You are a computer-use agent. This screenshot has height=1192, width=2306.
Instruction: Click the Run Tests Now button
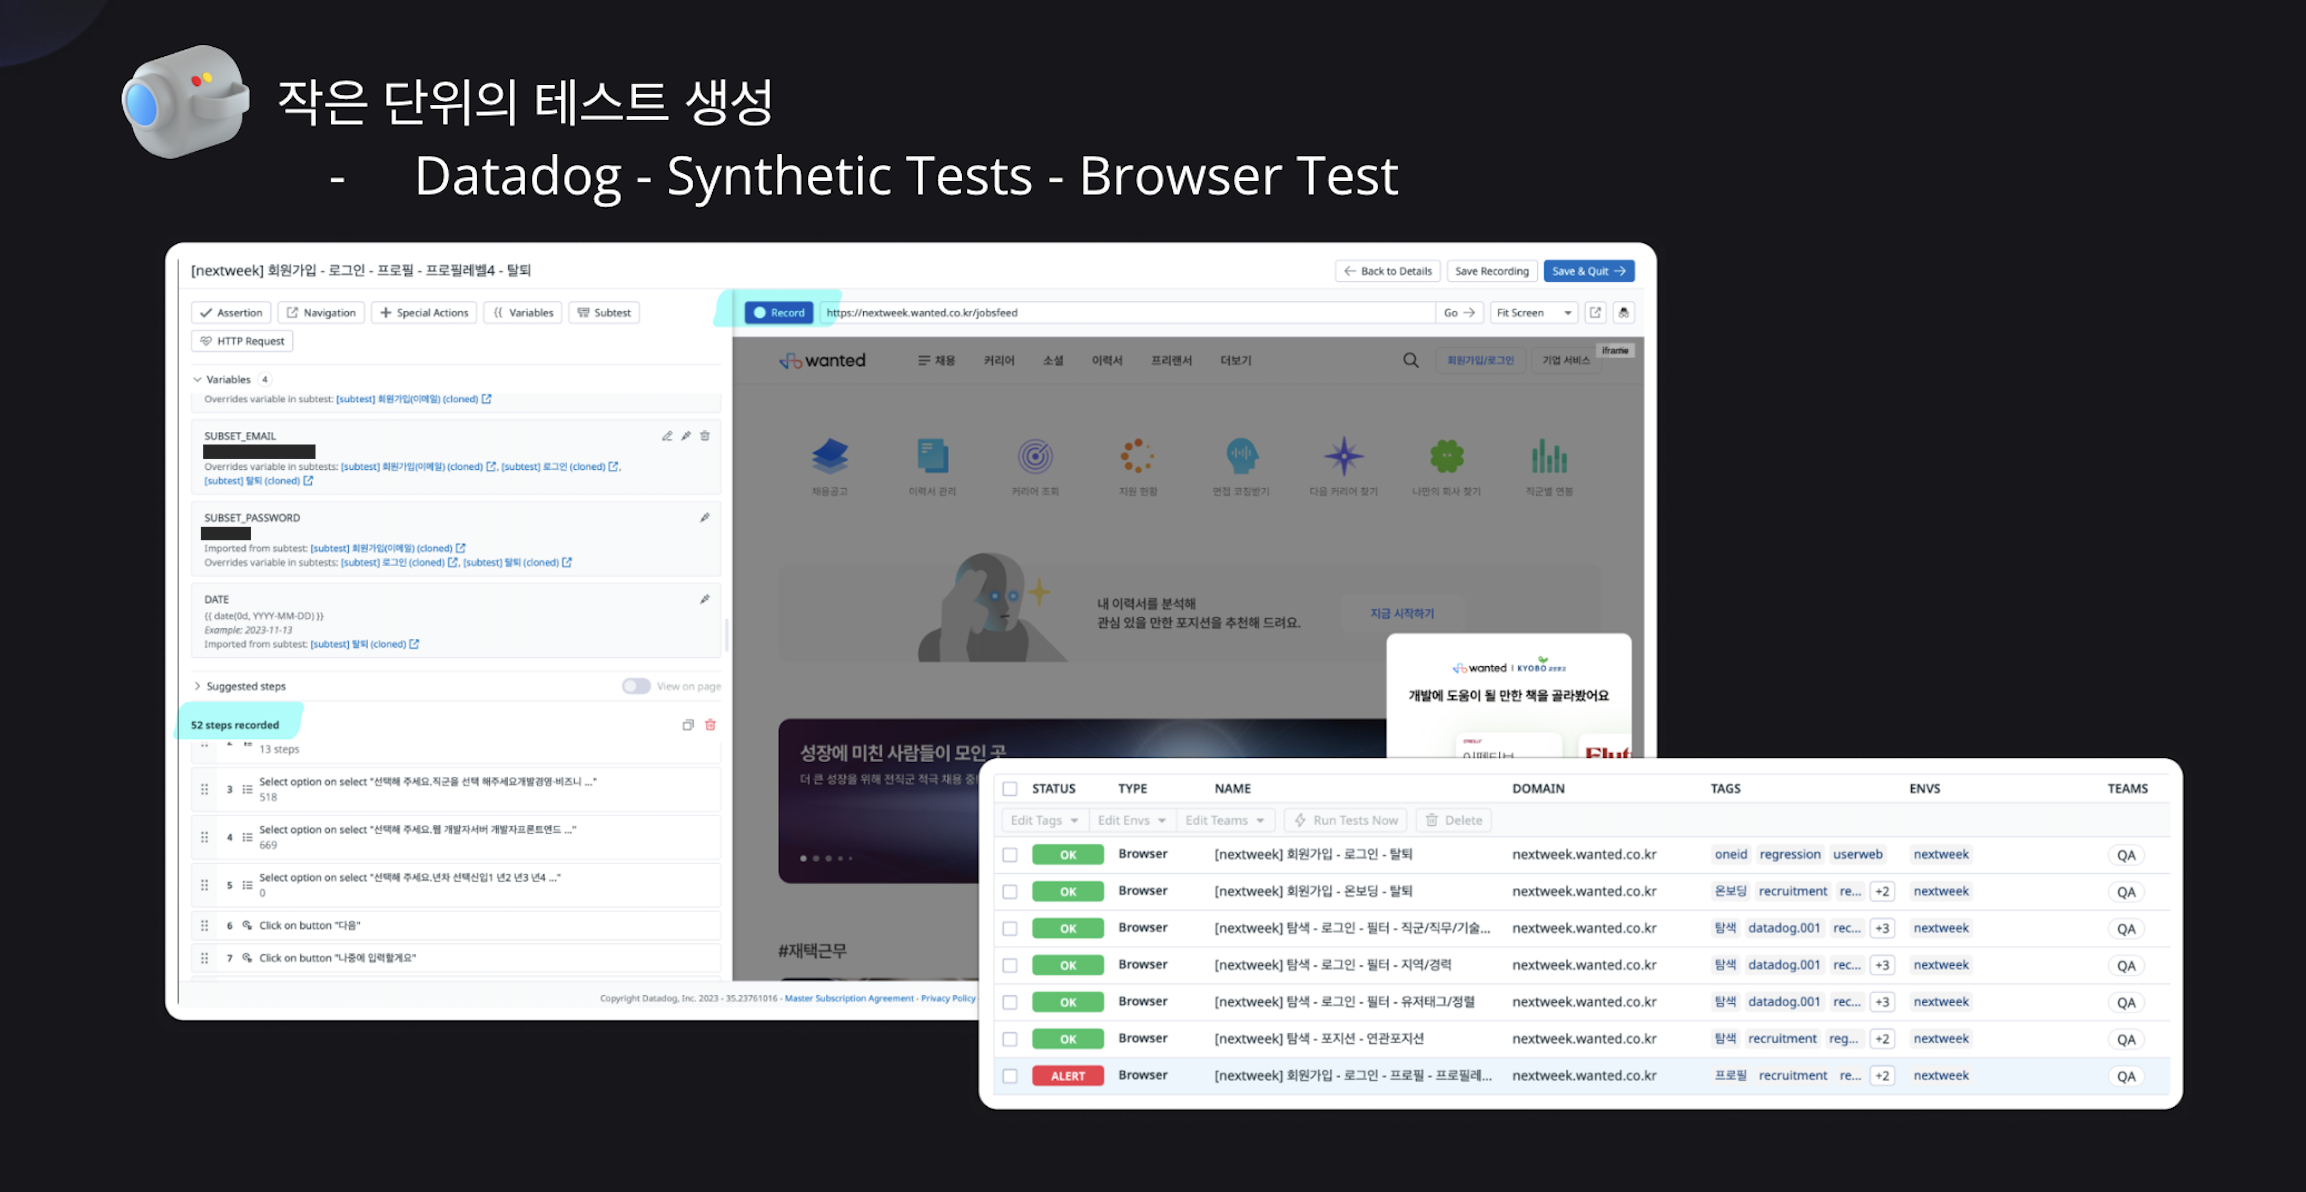[x=1346, y=820]
